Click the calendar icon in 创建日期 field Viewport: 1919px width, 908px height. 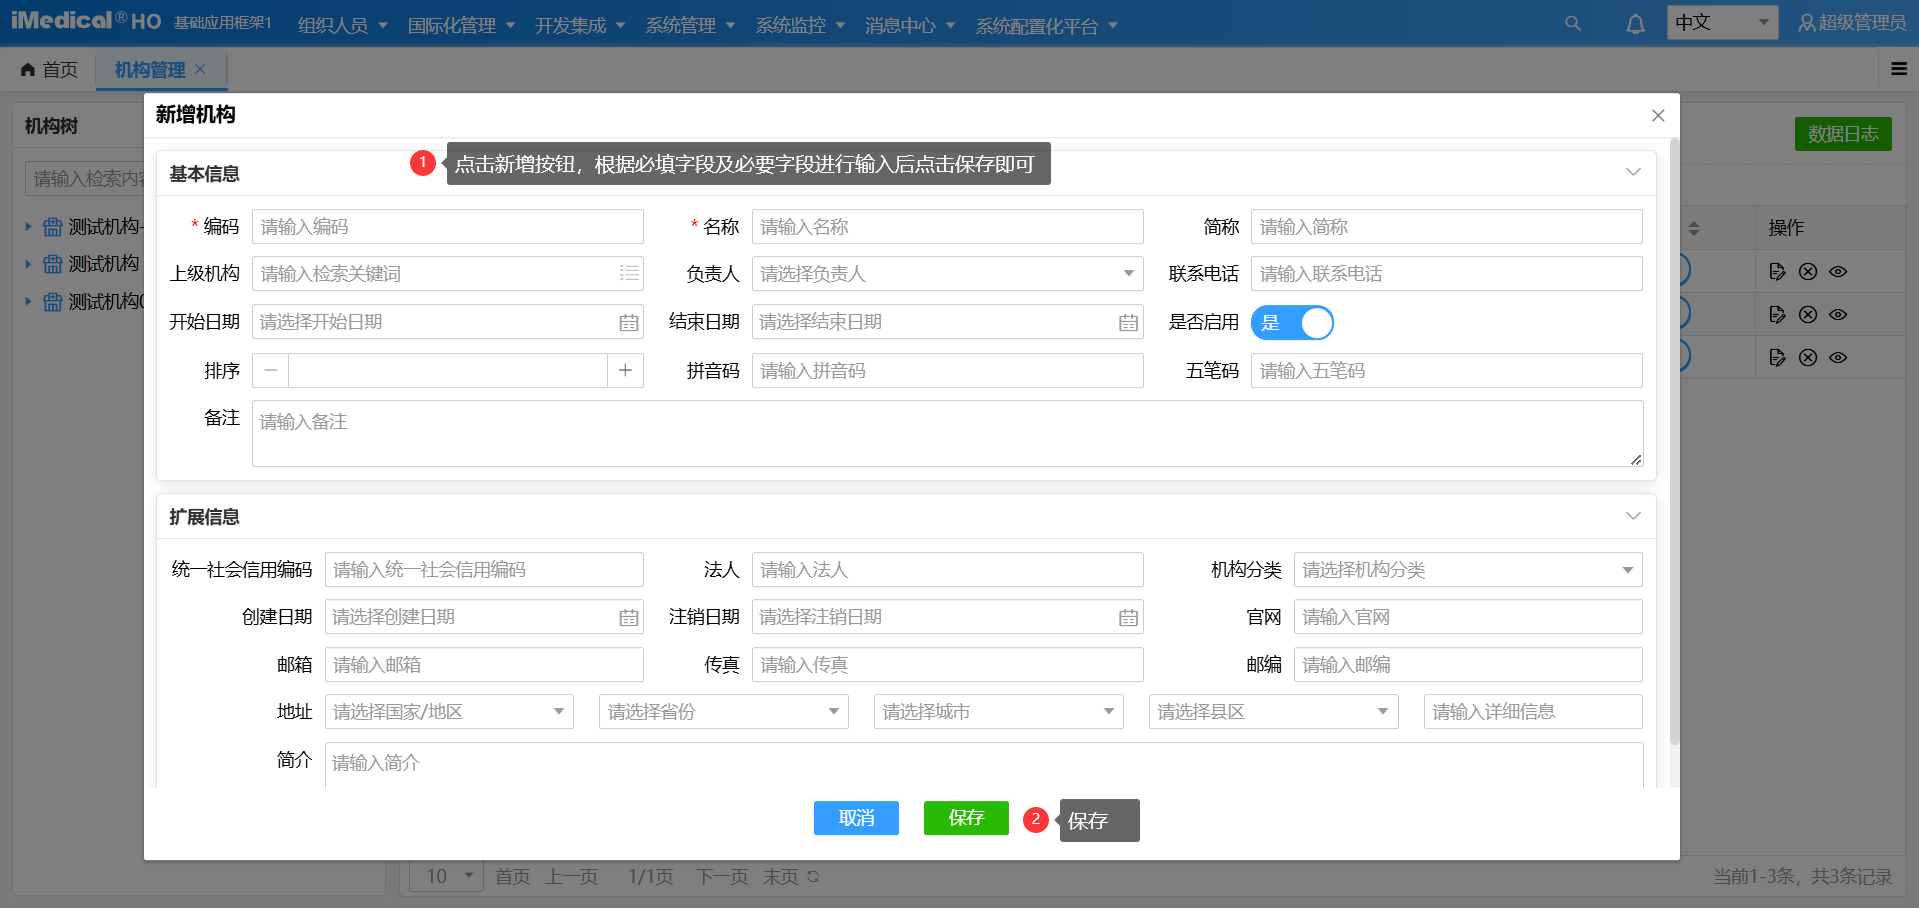[x=628, y=617]
